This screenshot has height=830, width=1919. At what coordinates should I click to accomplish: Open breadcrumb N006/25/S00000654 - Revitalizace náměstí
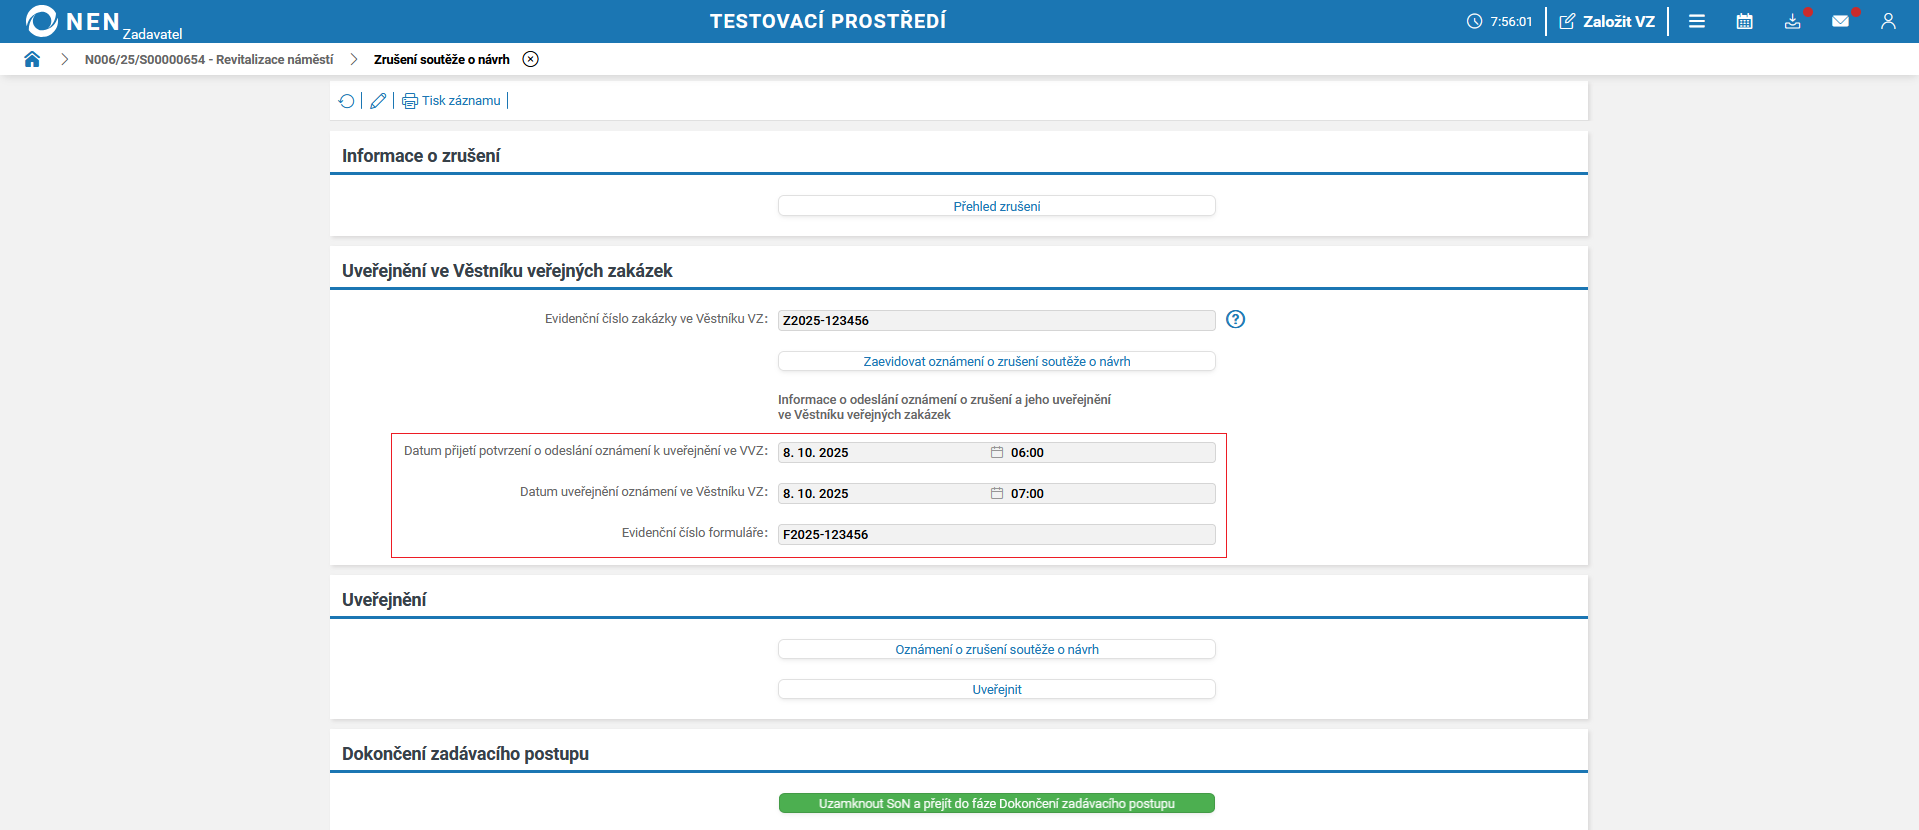pyautogui.click(x=209, y=60)
